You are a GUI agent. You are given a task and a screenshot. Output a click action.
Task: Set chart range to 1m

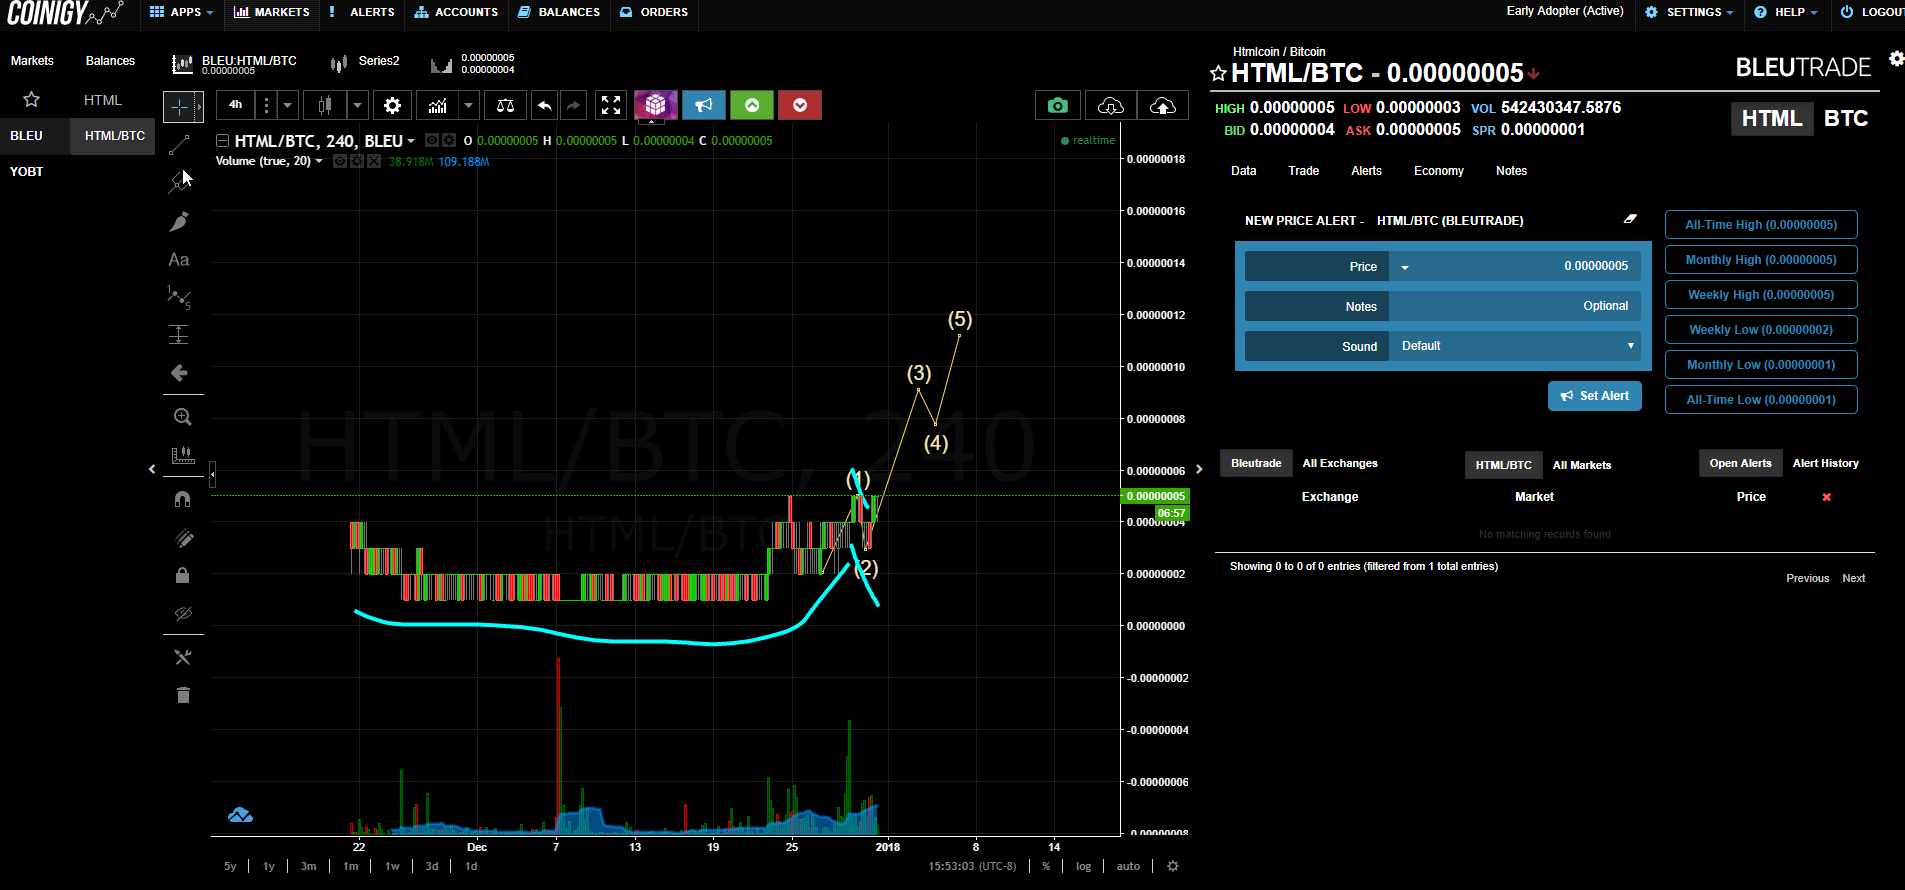(350, 866)
